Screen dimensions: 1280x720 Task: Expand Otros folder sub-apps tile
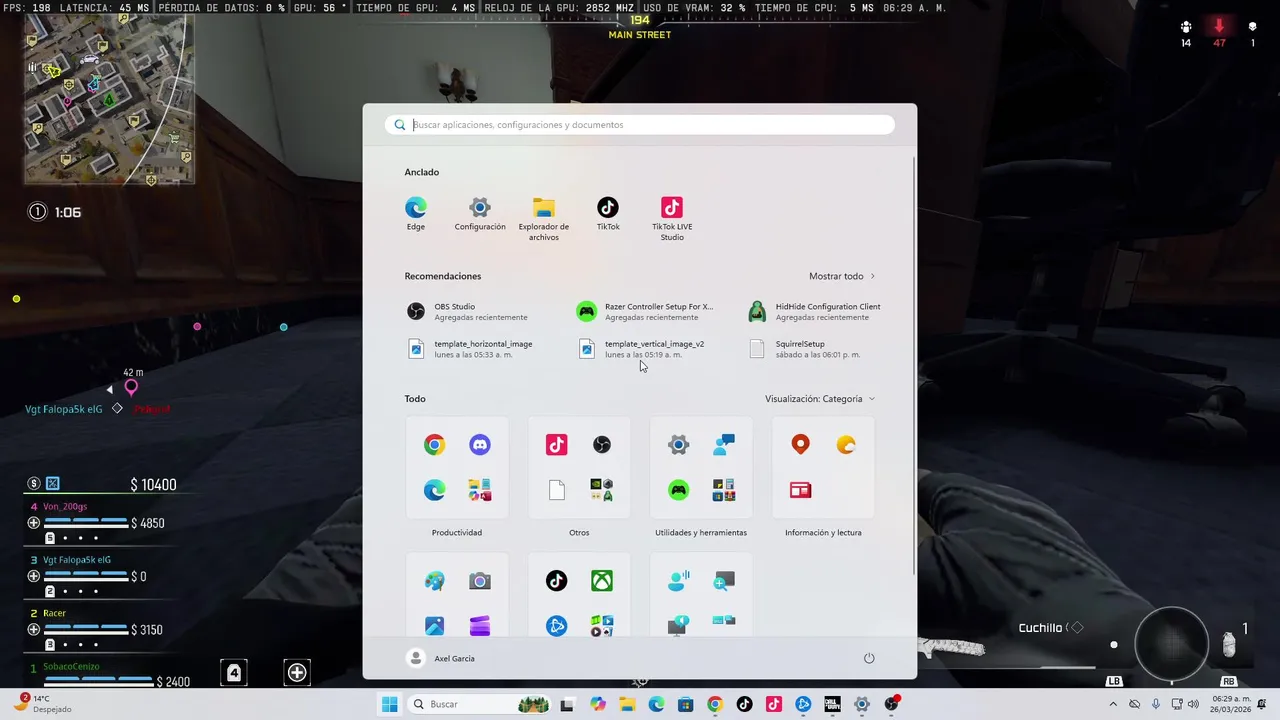click(x=602, y=490)
